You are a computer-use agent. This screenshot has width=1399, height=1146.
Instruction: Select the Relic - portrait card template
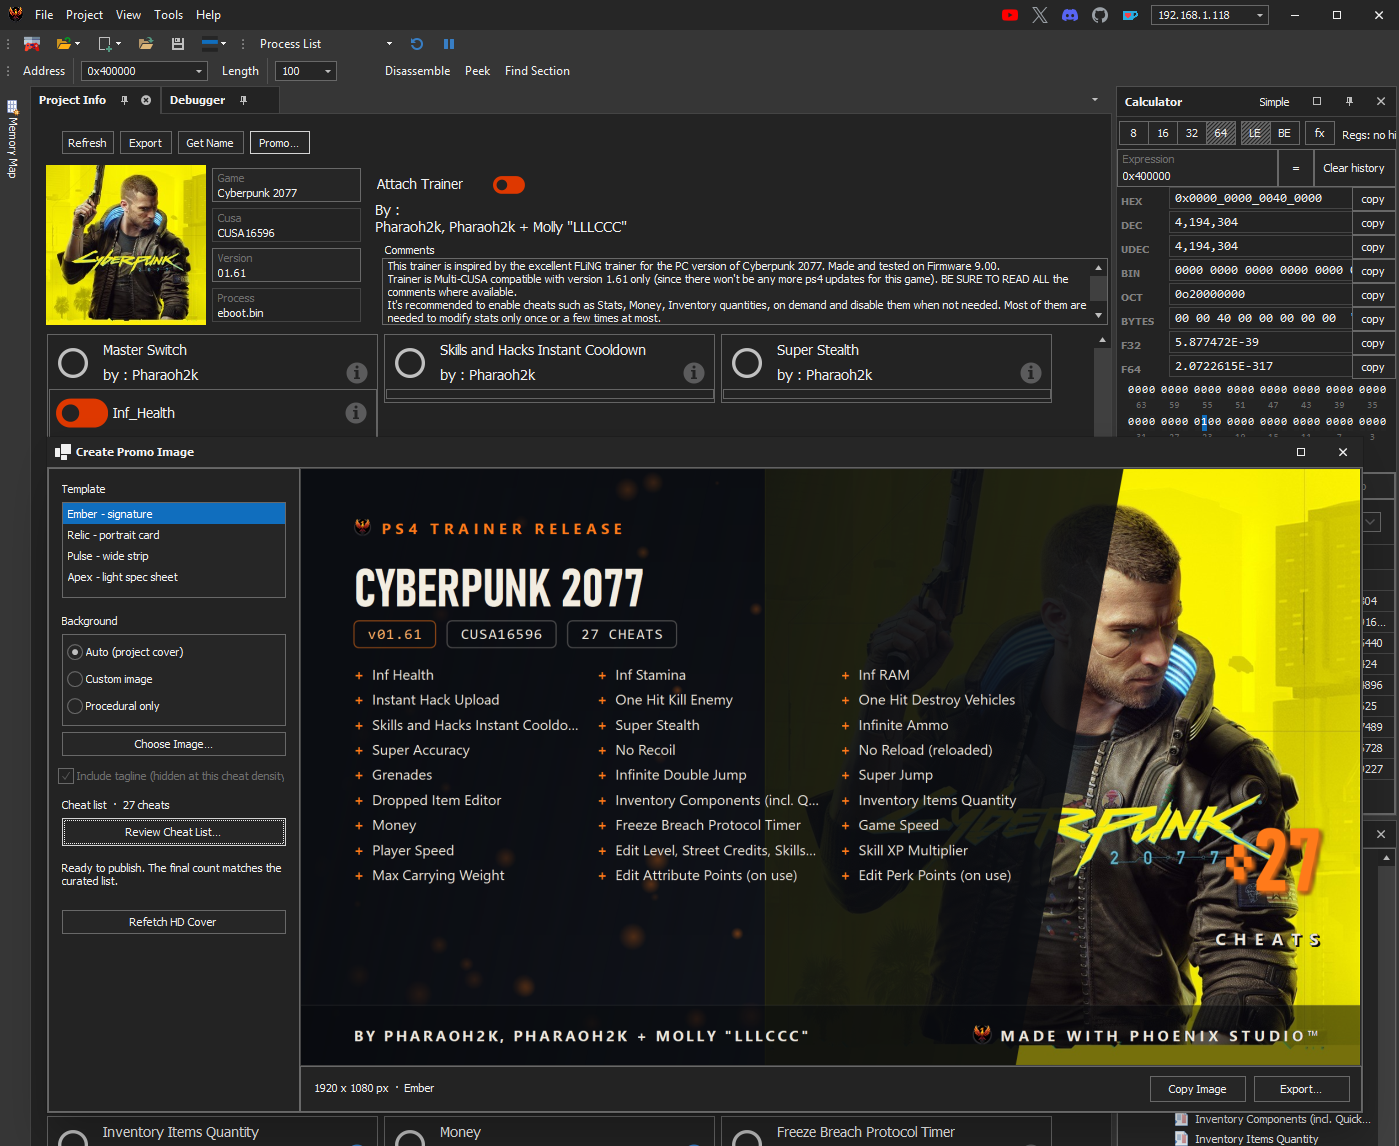174,535
